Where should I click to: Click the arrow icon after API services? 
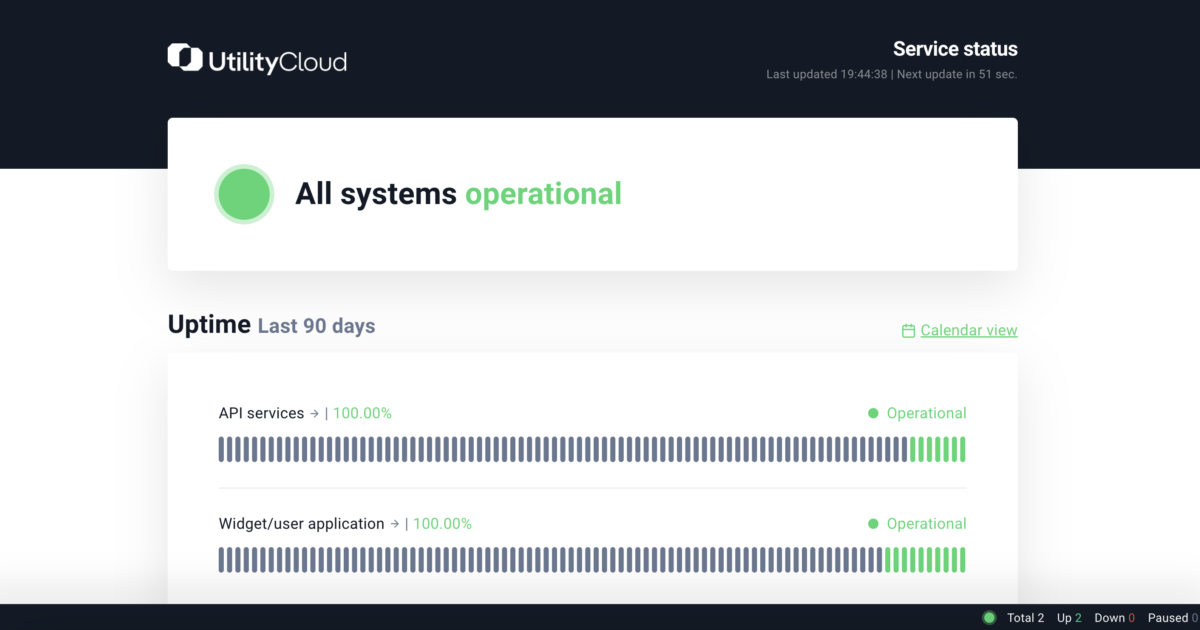pos(314,413)
